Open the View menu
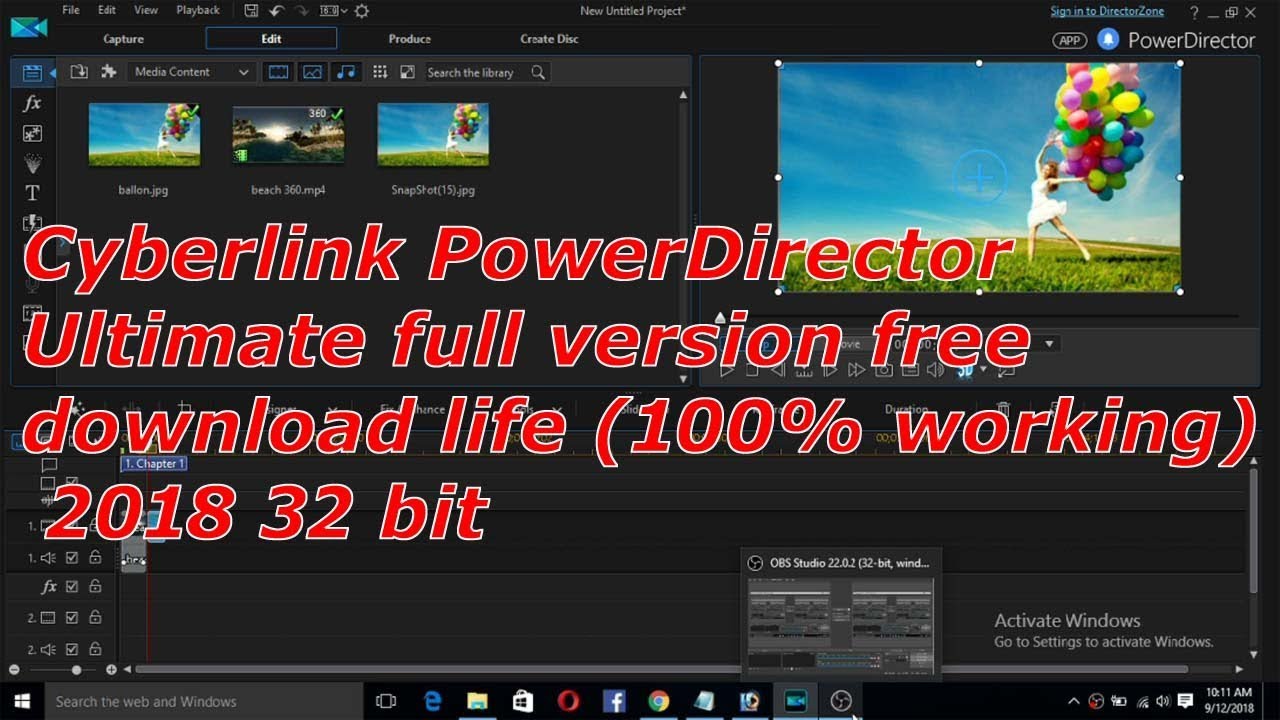 click(x=146, y=10)
